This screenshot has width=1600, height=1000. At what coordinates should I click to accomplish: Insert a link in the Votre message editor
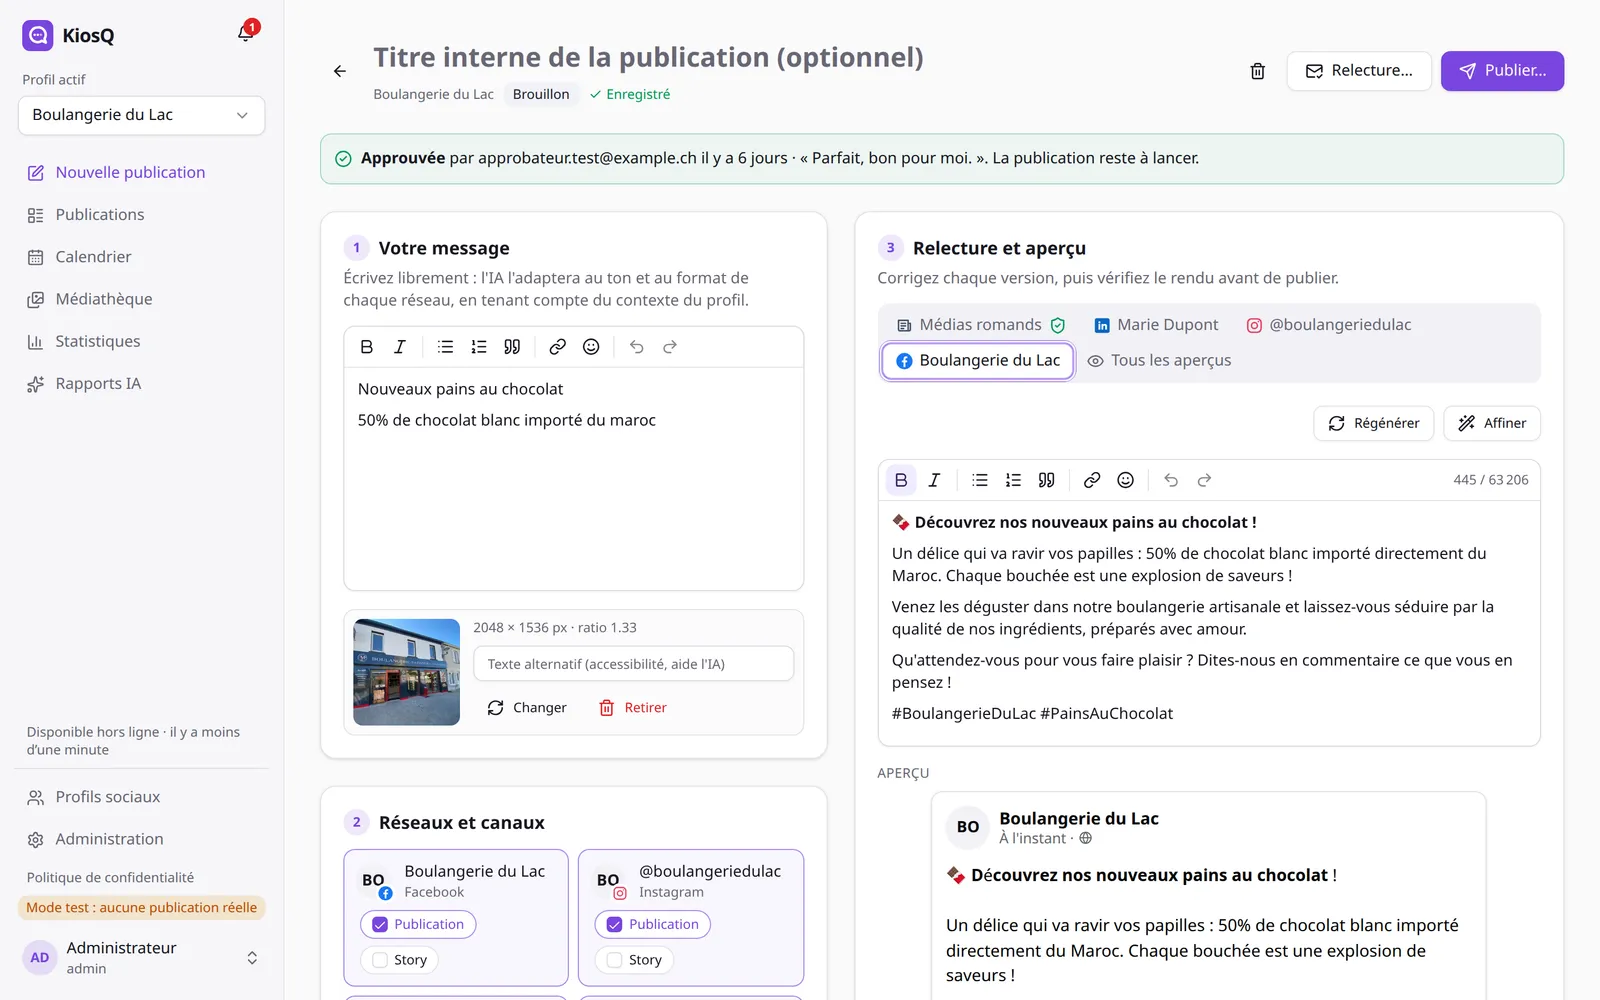click(558, 347)
